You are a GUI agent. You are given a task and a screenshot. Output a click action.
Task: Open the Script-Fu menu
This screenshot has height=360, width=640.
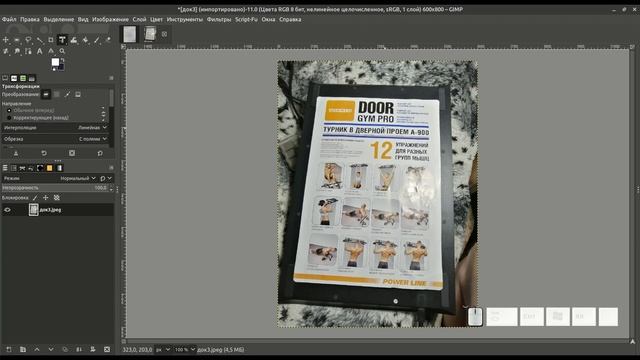[246, 19]
